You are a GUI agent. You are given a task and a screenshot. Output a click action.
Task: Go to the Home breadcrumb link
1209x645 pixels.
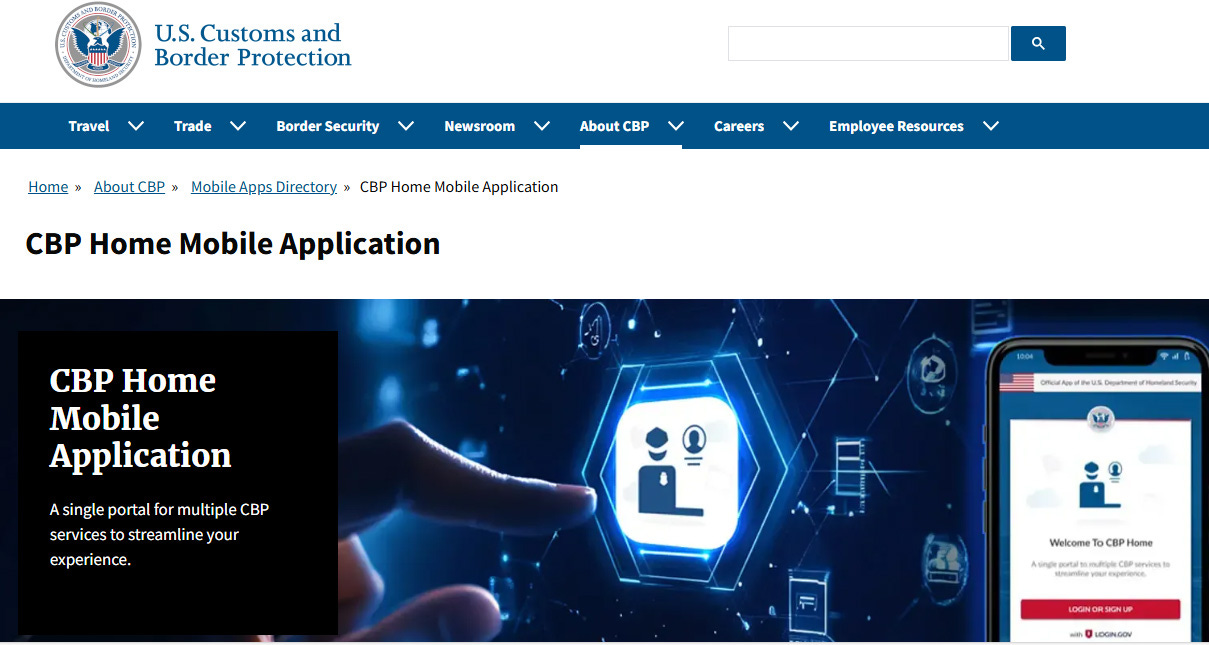click(x=48, y=187)
